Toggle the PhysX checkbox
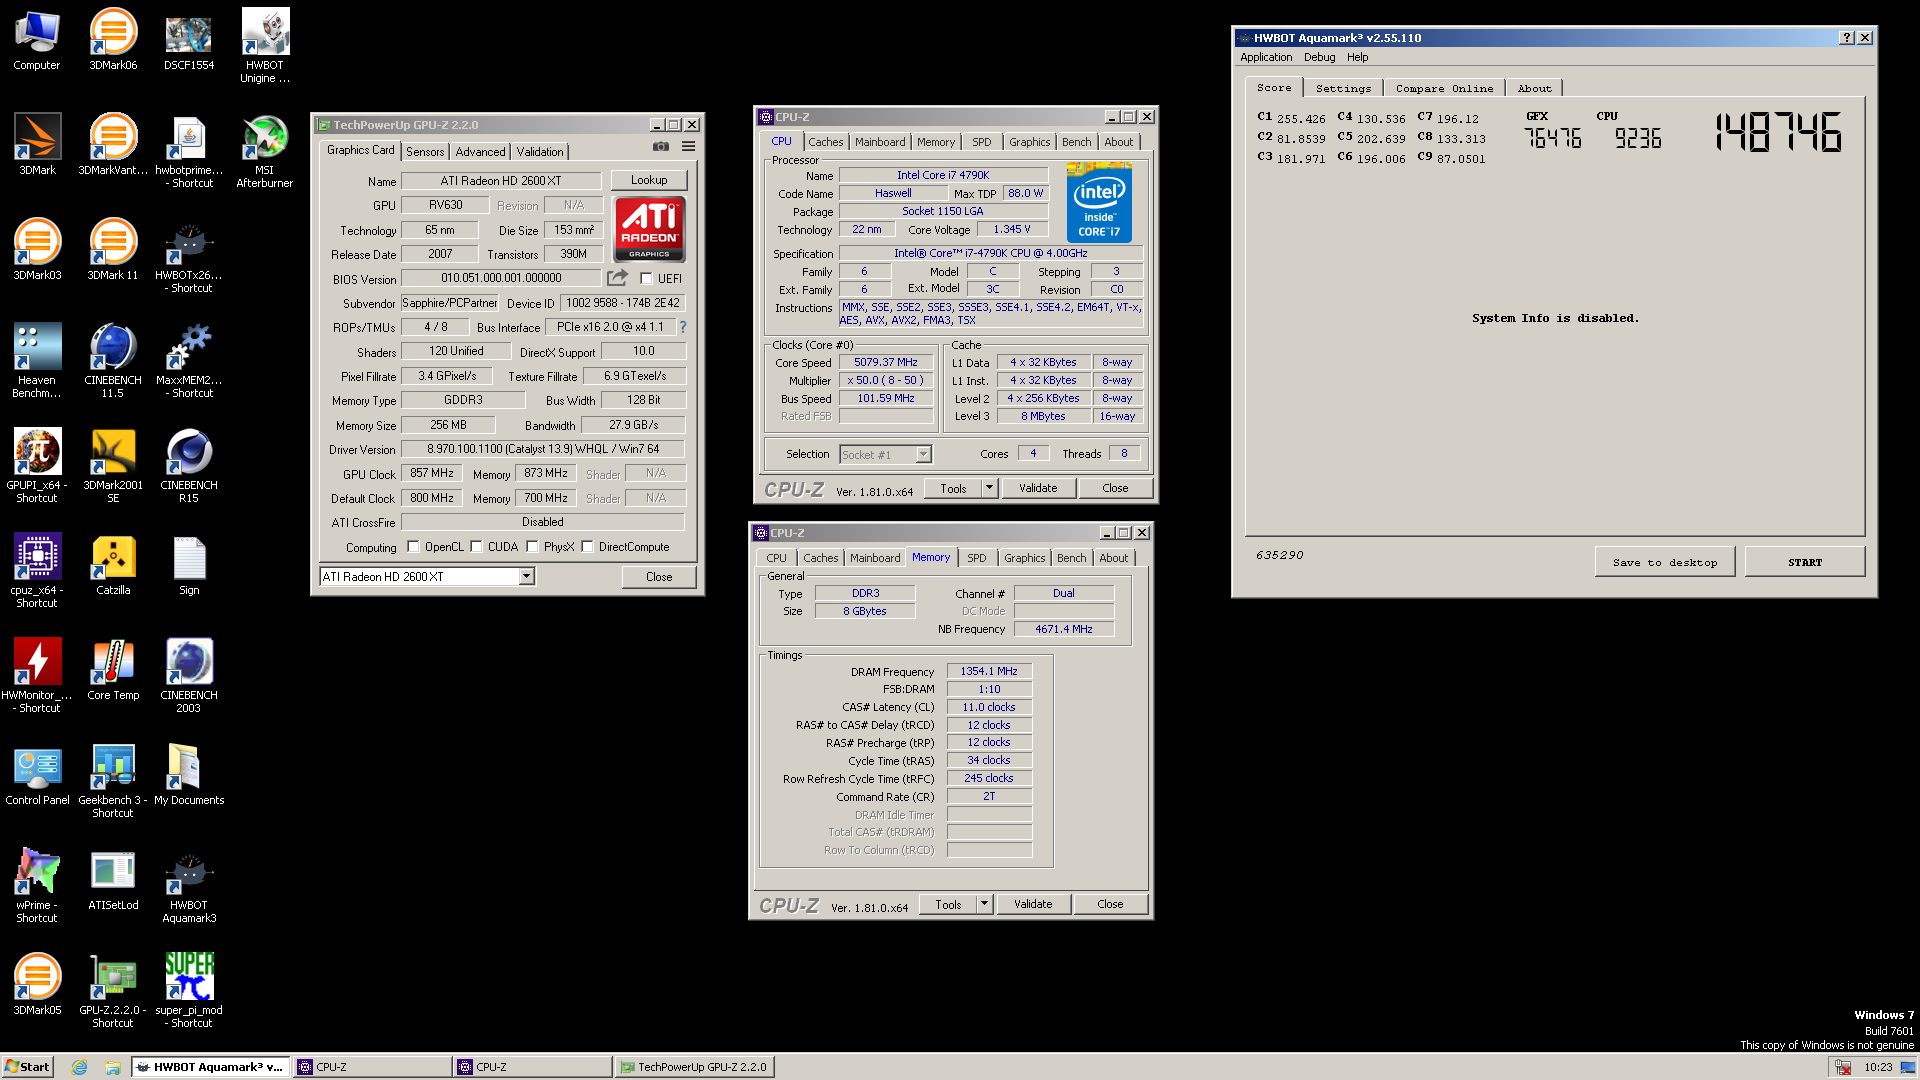This screenshot has height=1080, width=1920. (532, 547)
